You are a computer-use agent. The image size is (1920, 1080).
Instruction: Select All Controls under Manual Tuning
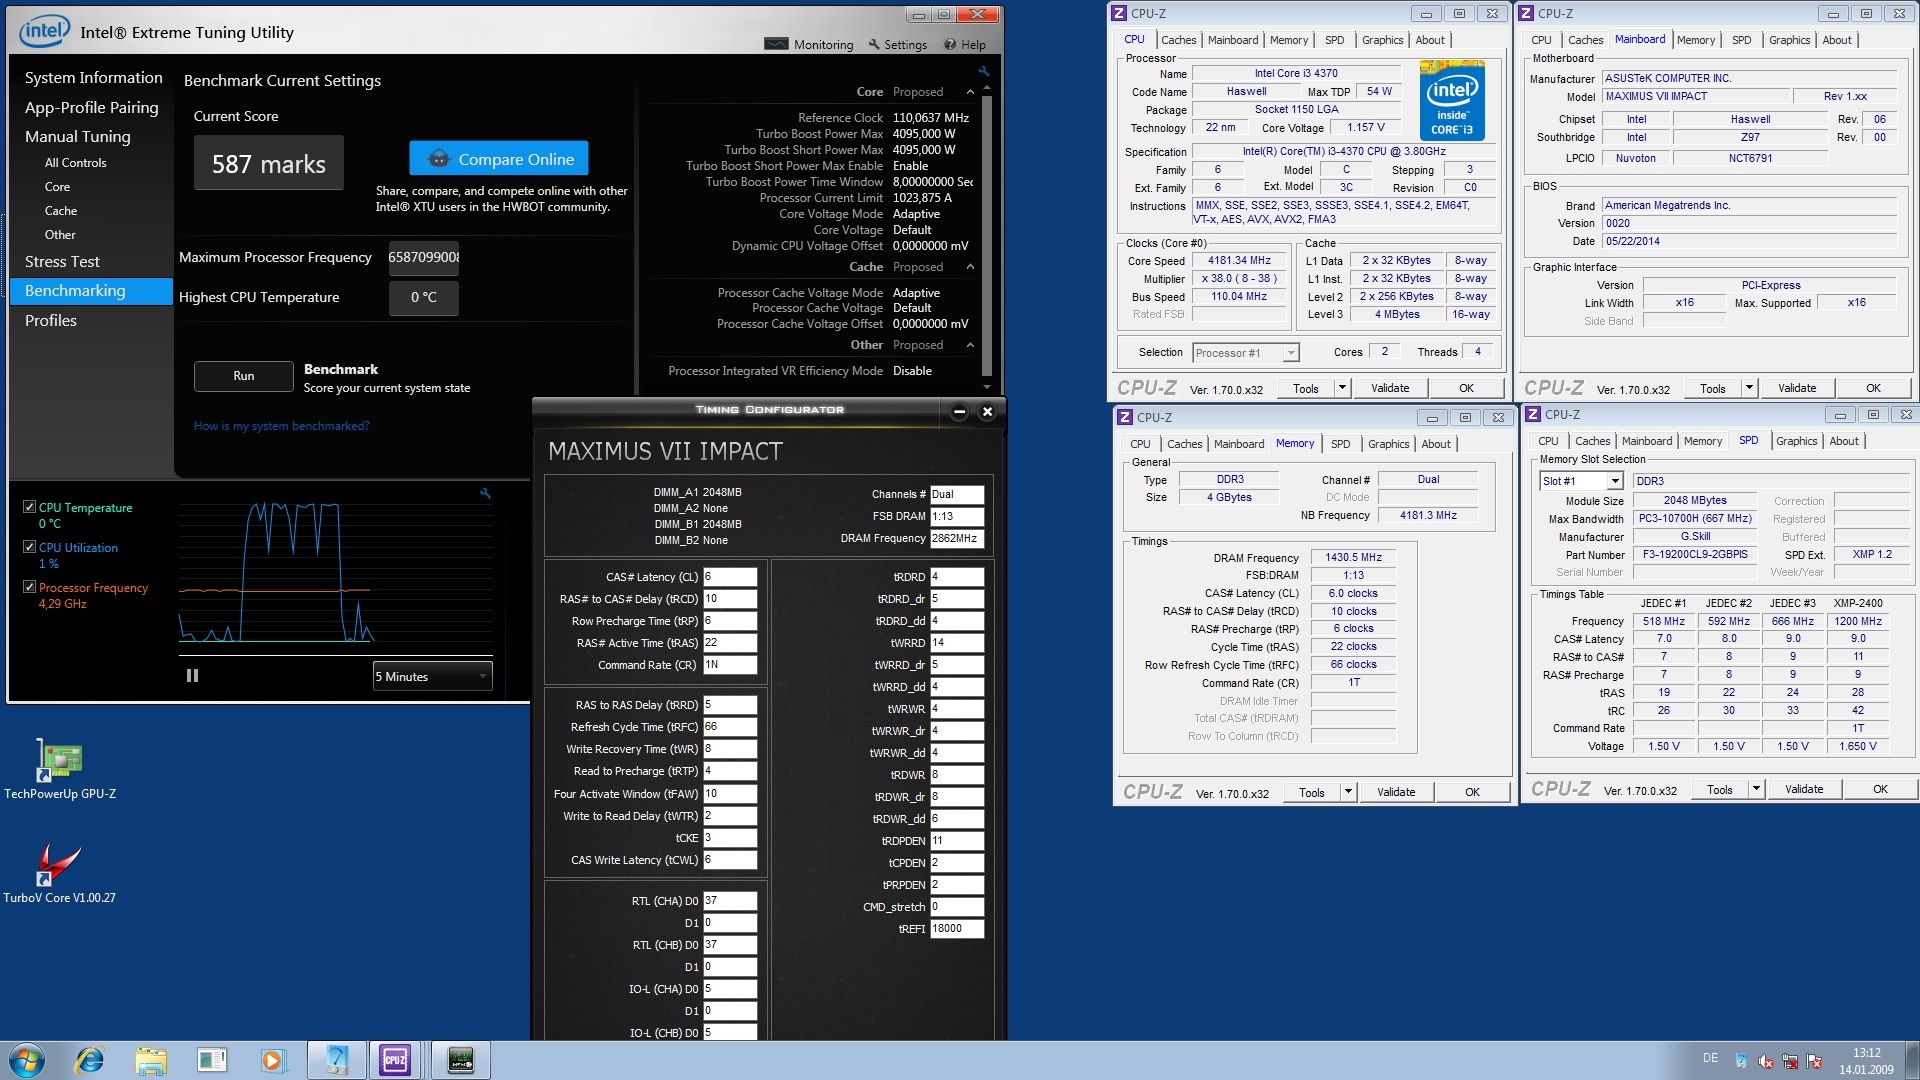pyautogui.click(x=75, y=163)
